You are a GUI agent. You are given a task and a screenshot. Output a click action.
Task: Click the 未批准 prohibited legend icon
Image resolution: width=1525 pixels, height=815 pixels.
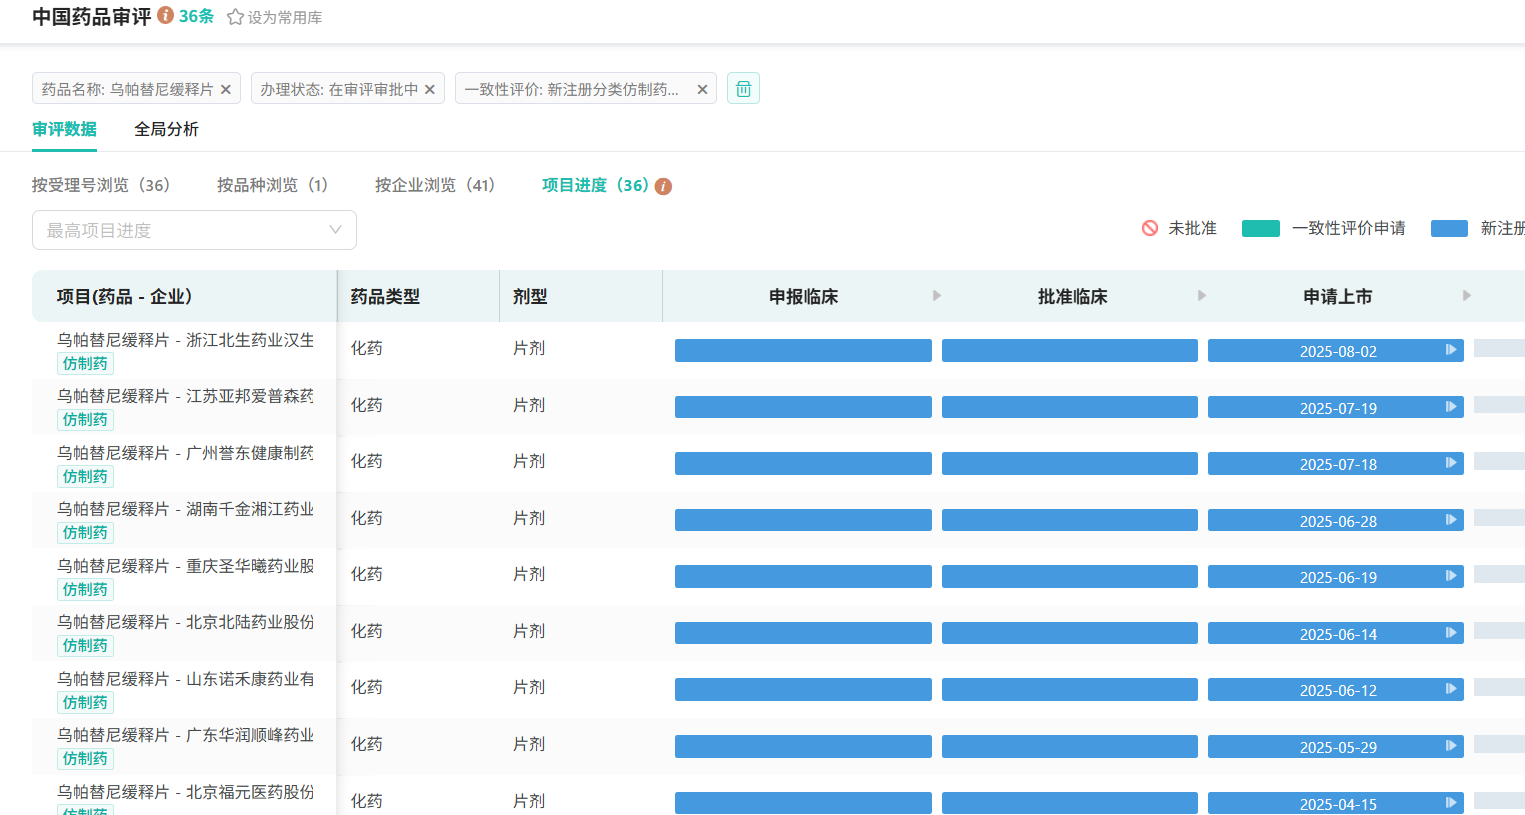point(1150,228)
